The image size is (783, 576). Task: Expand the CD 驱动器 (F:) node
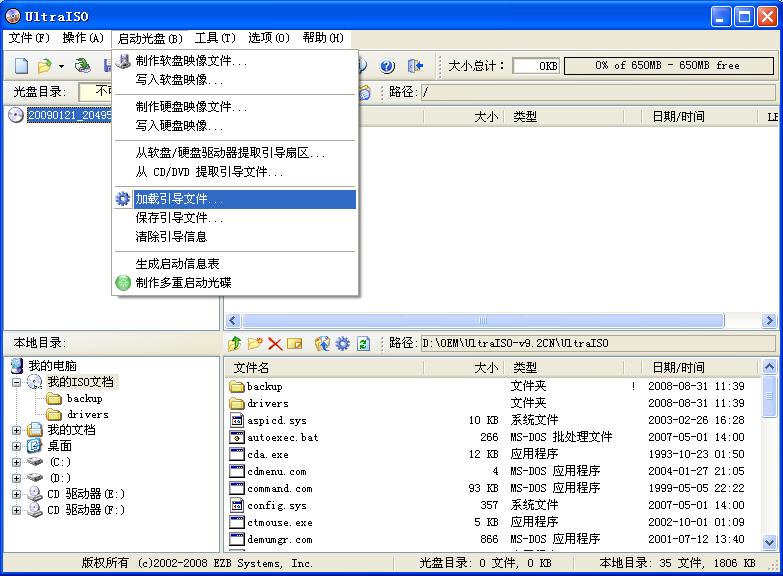(x=16, y=510)
